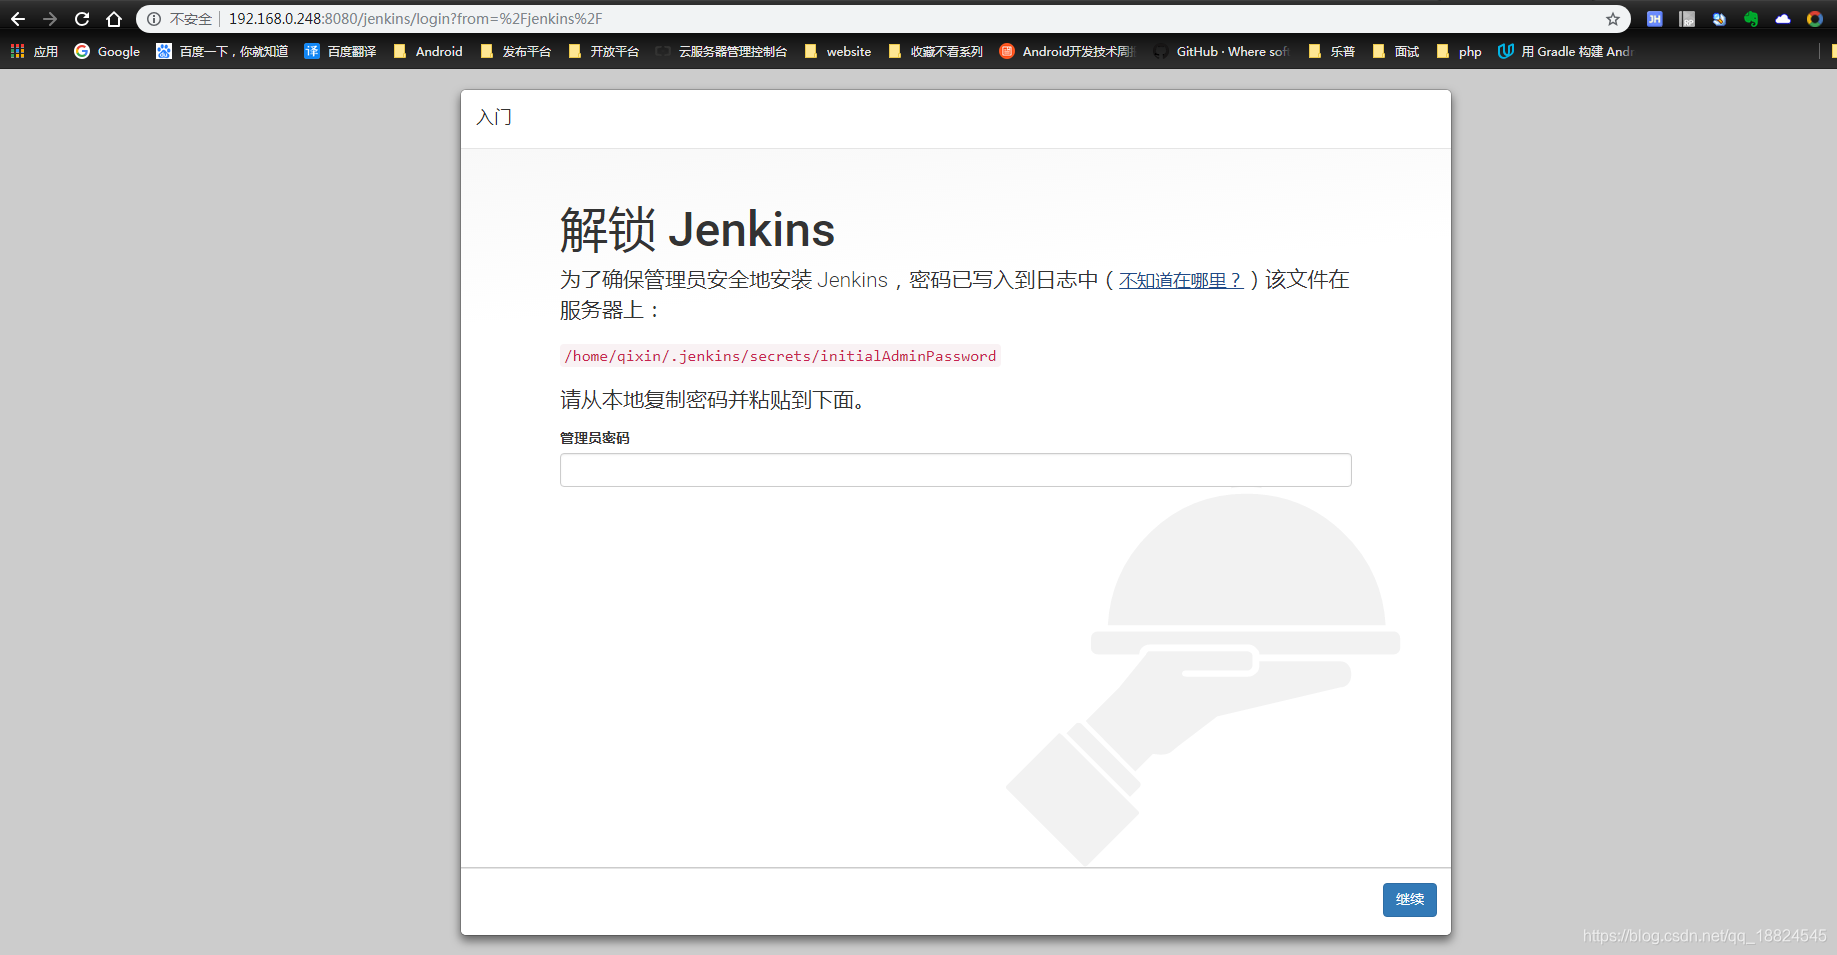Open the GitHub bookmark
The height and width of the screenshot is (955, 1837).
pyautogui.click(x=1222, y=51)
